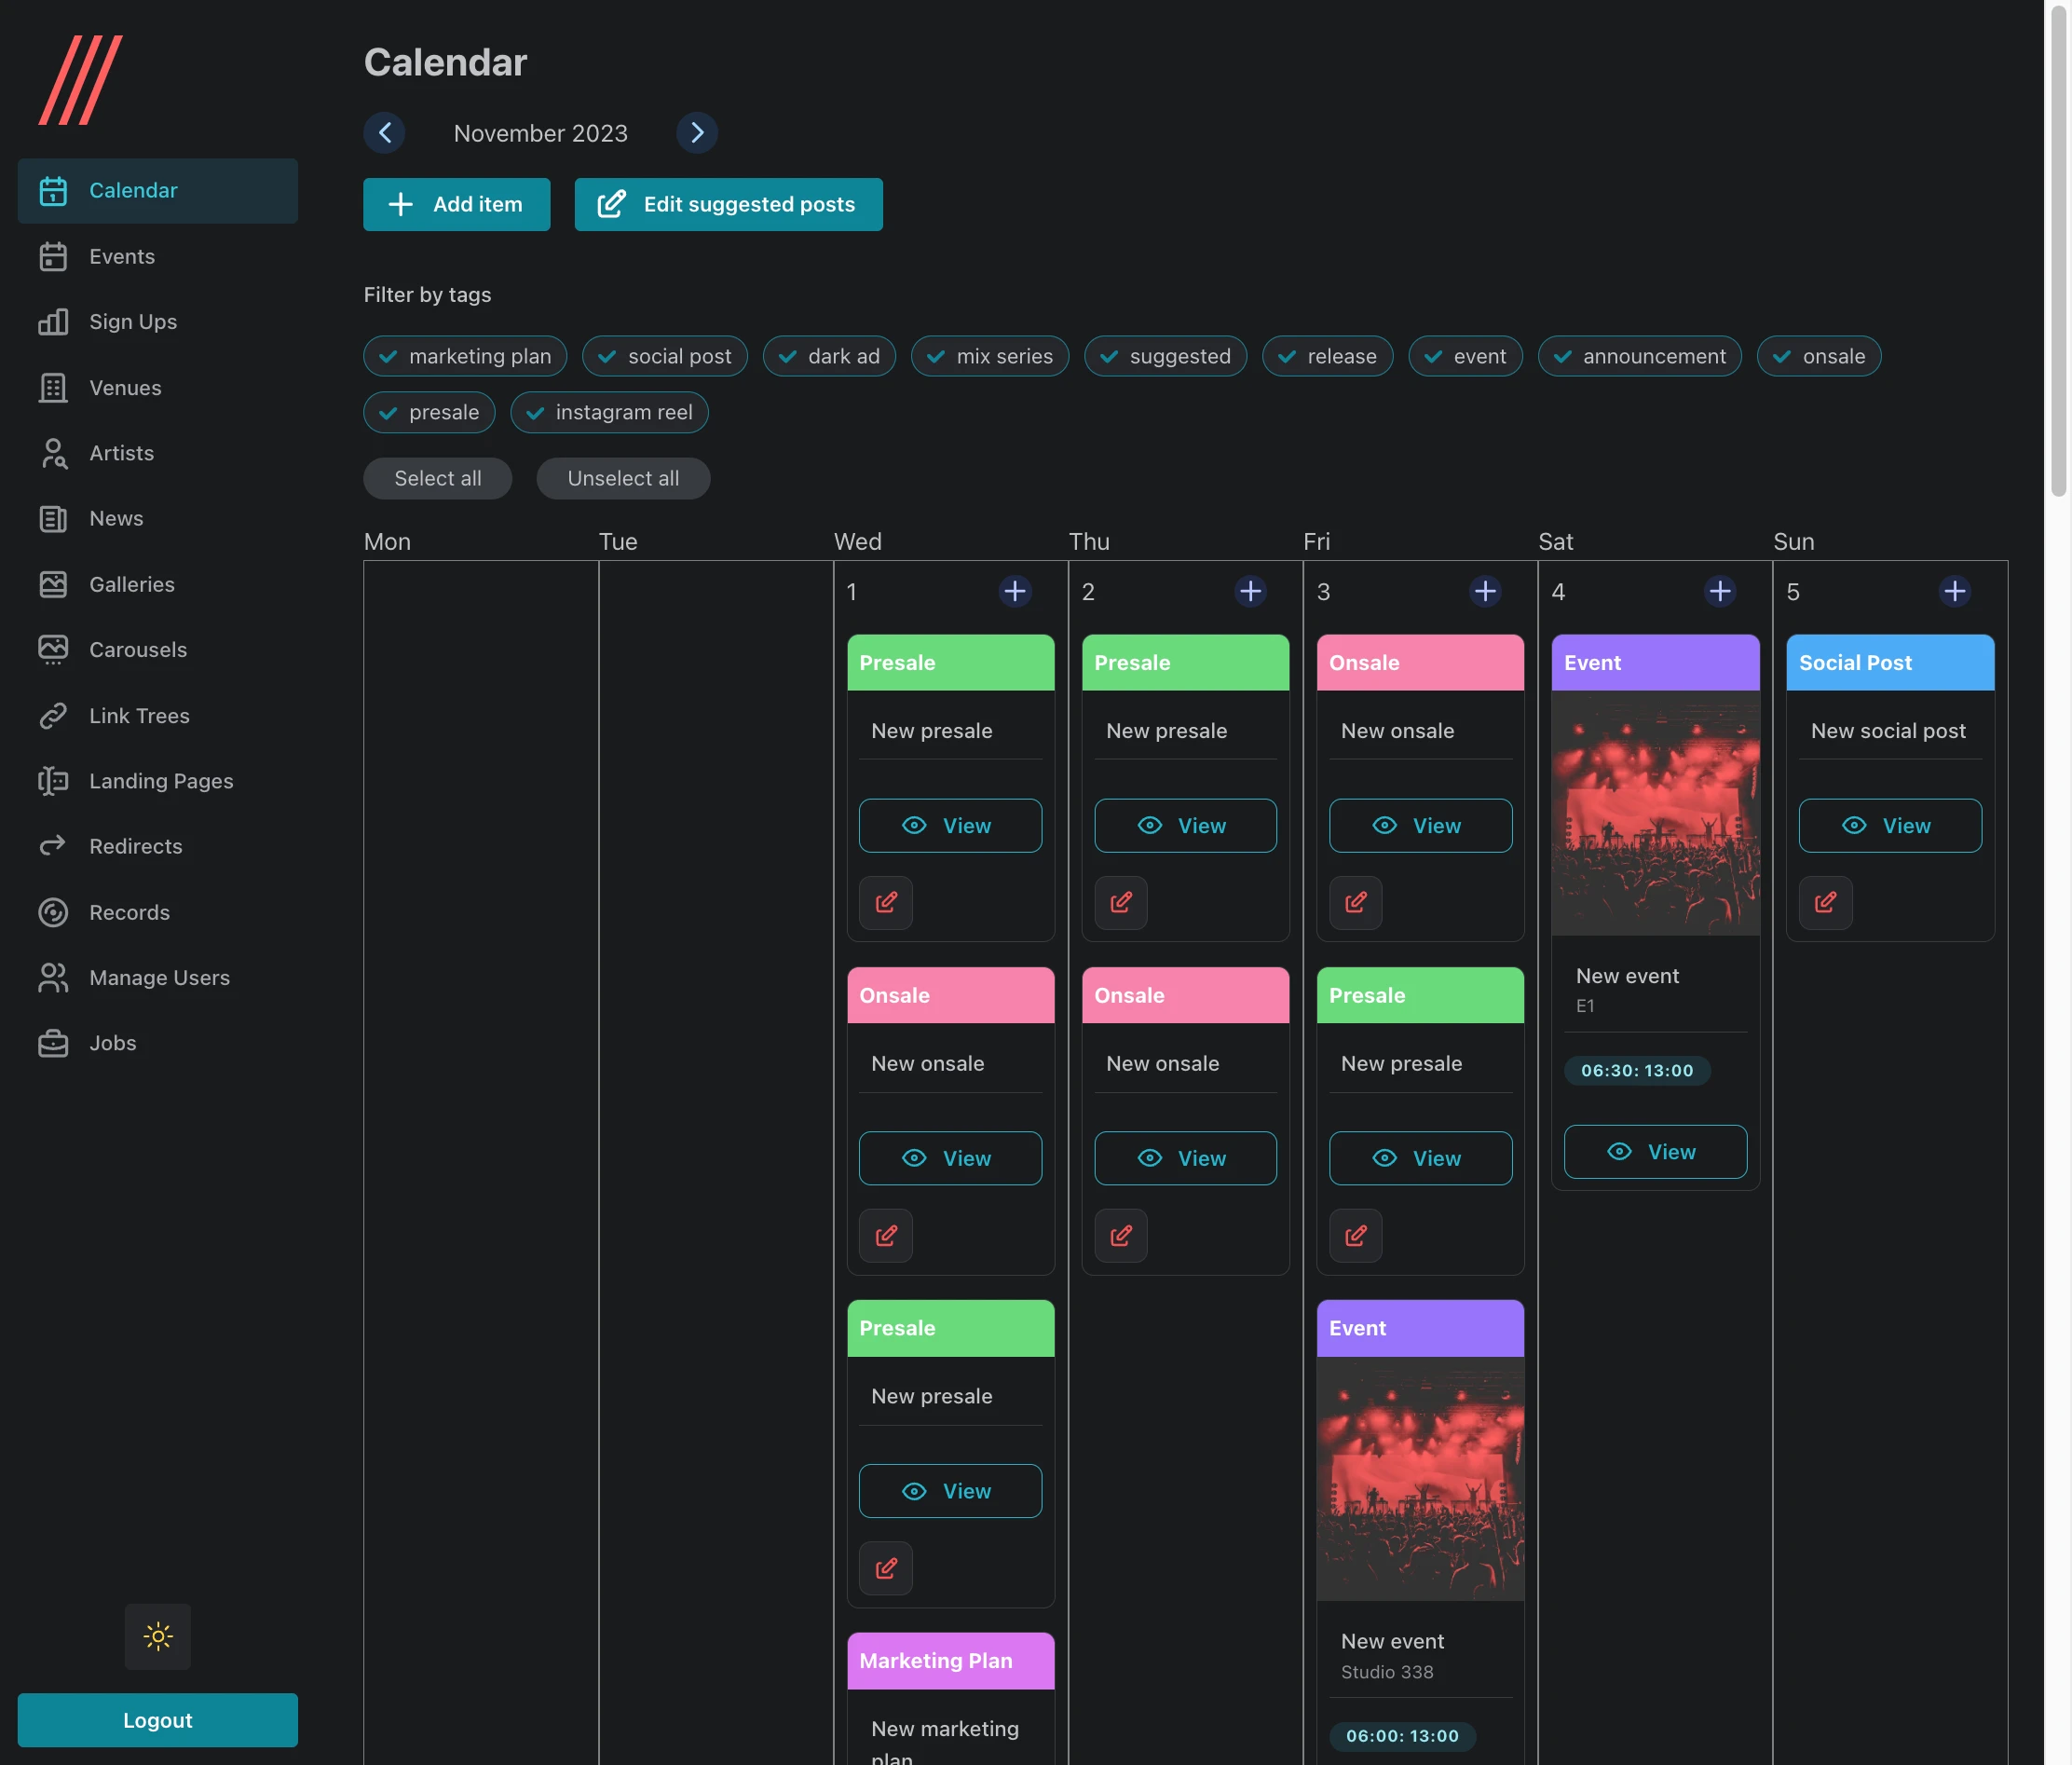This screenshot has width=2072, height=1765.
Task: Go to next month arrow
Action: [x=697, y=133]
